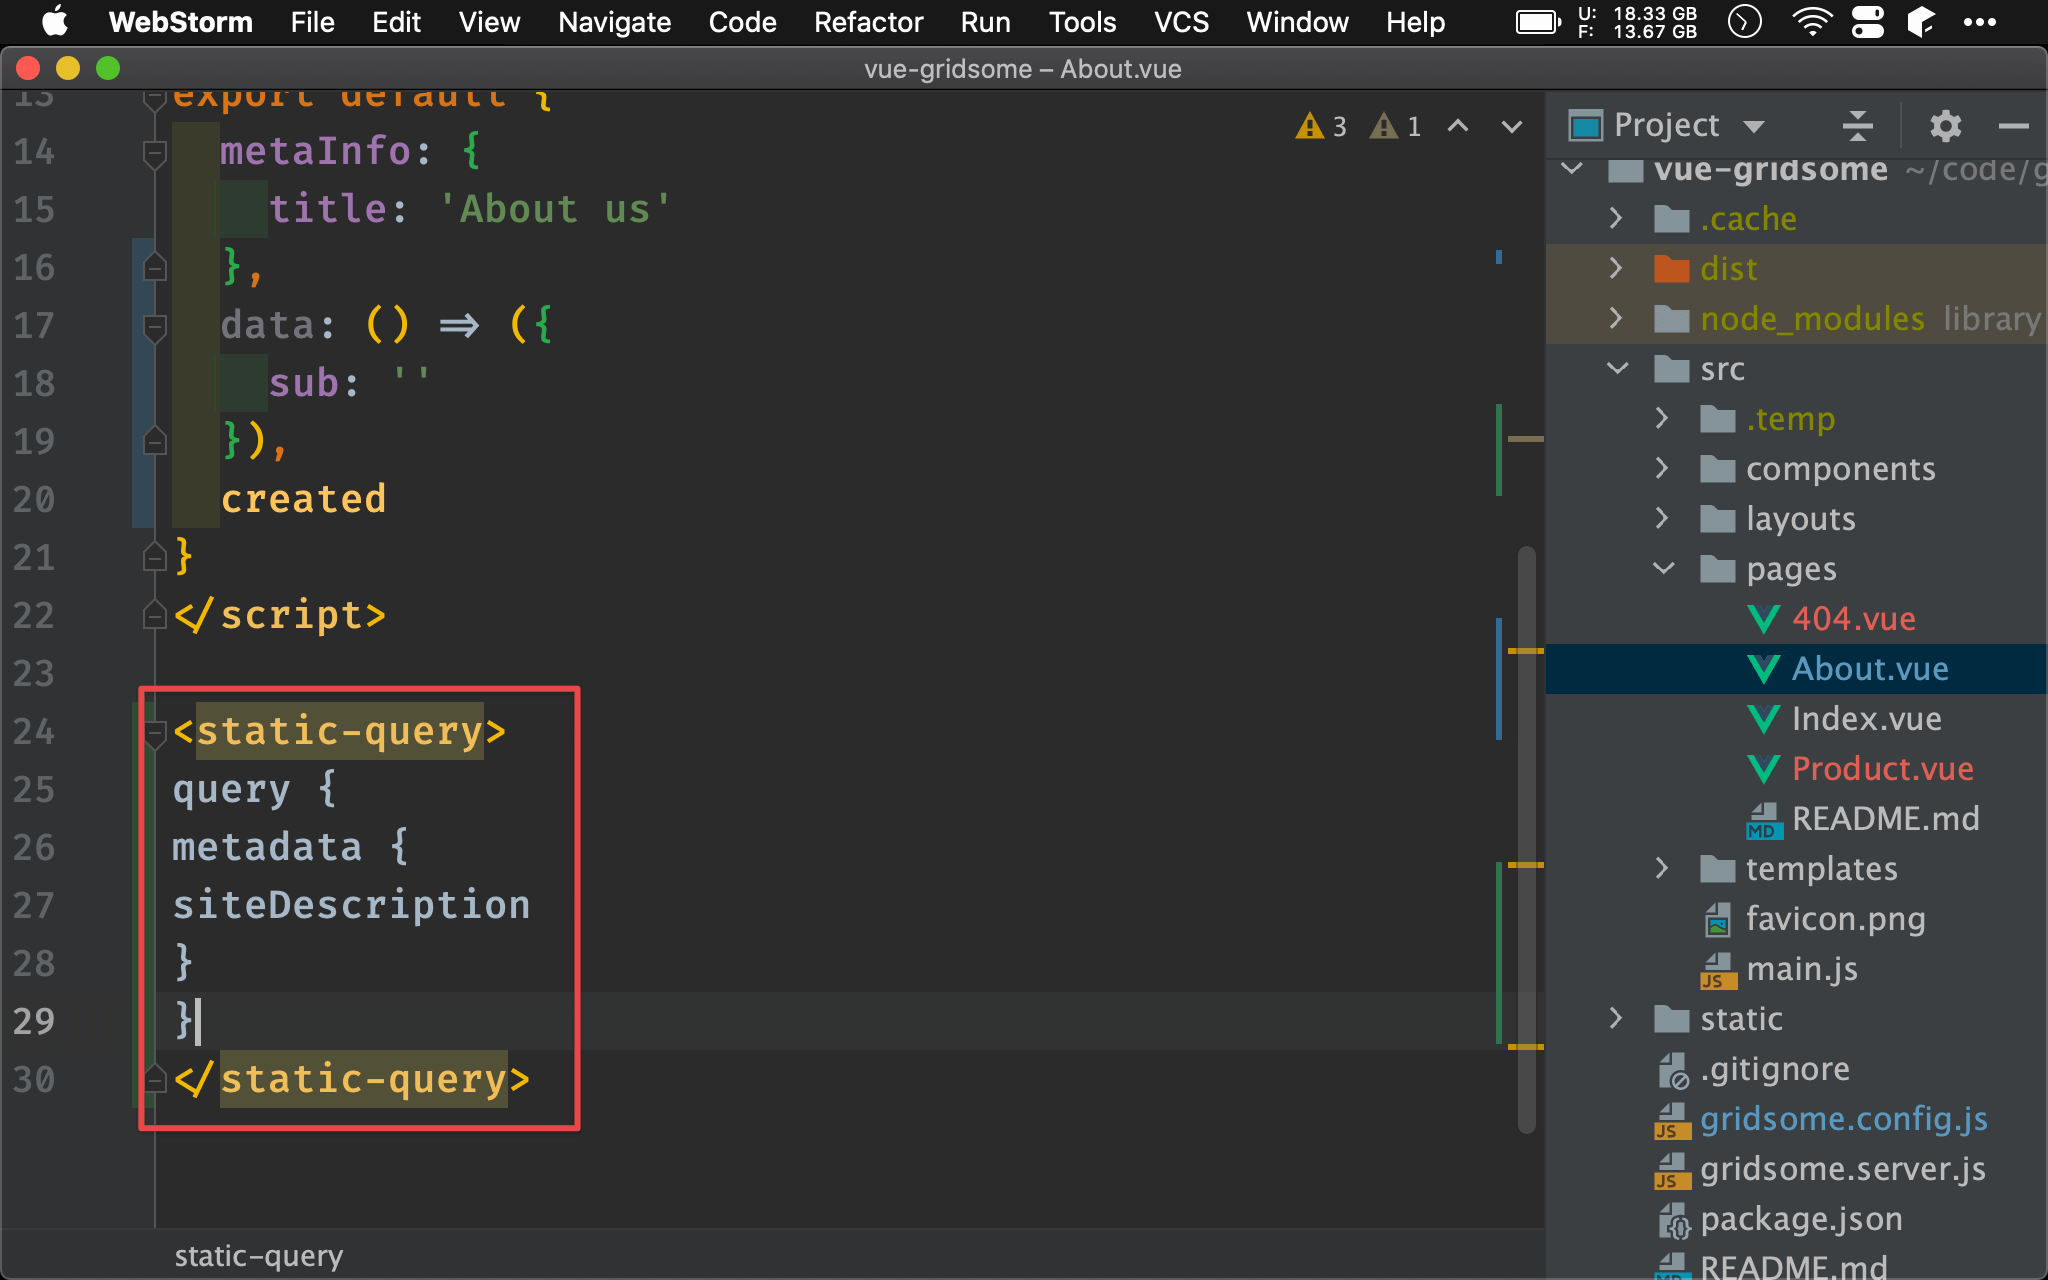The height and width of the screenshot is (1280, 2048).
Task: Collapse the pages folder
Action: coord(1663,568)
